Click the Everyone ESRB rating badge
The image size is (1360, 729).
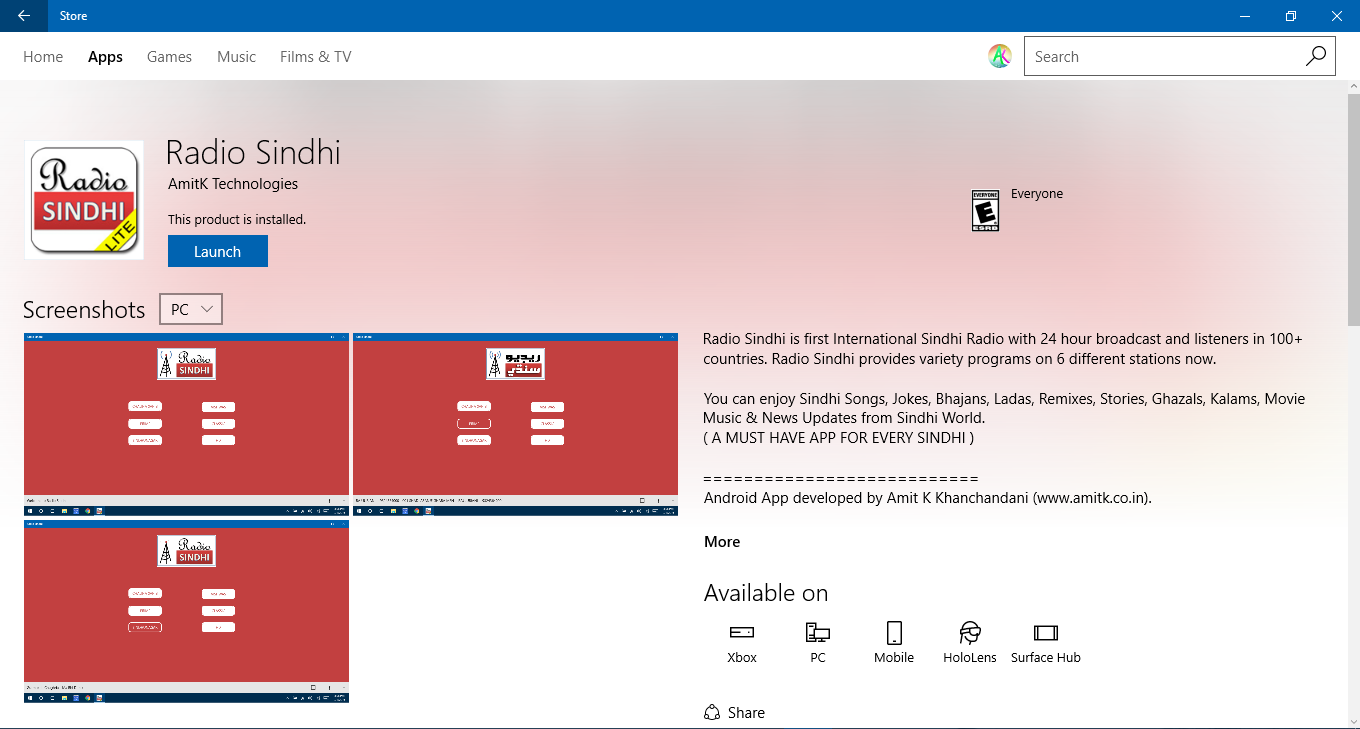pos(985,210)
